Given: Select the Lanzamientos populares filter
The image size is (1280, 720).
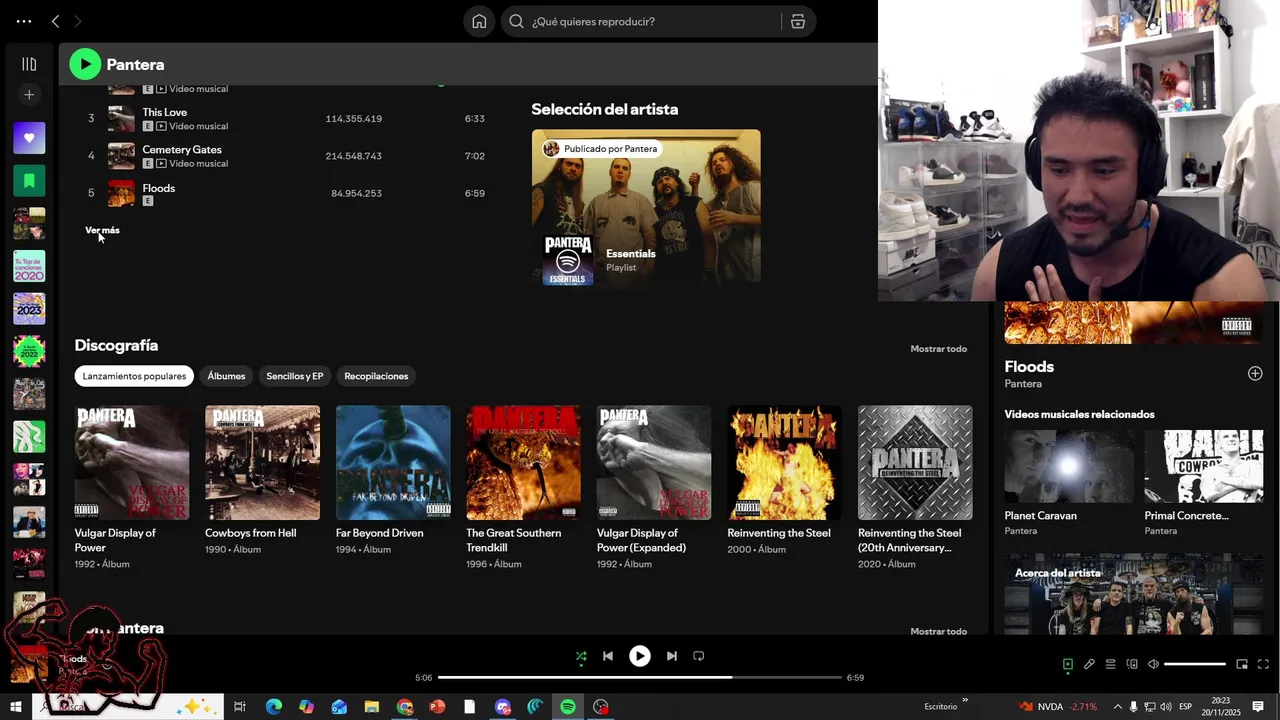Looking at the screenshot, I should coord(134,376).
